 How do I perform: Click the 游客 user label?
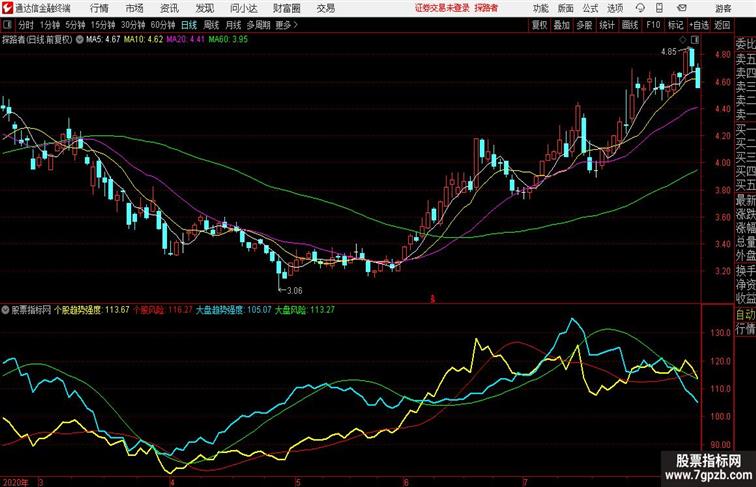coord(723,8)
